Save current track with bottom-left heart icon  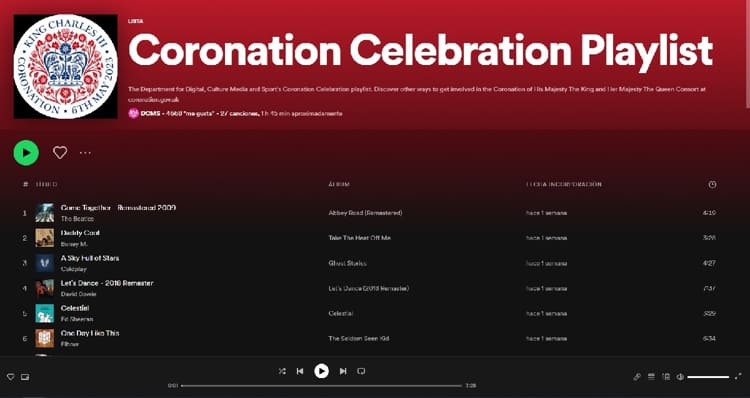11,377
